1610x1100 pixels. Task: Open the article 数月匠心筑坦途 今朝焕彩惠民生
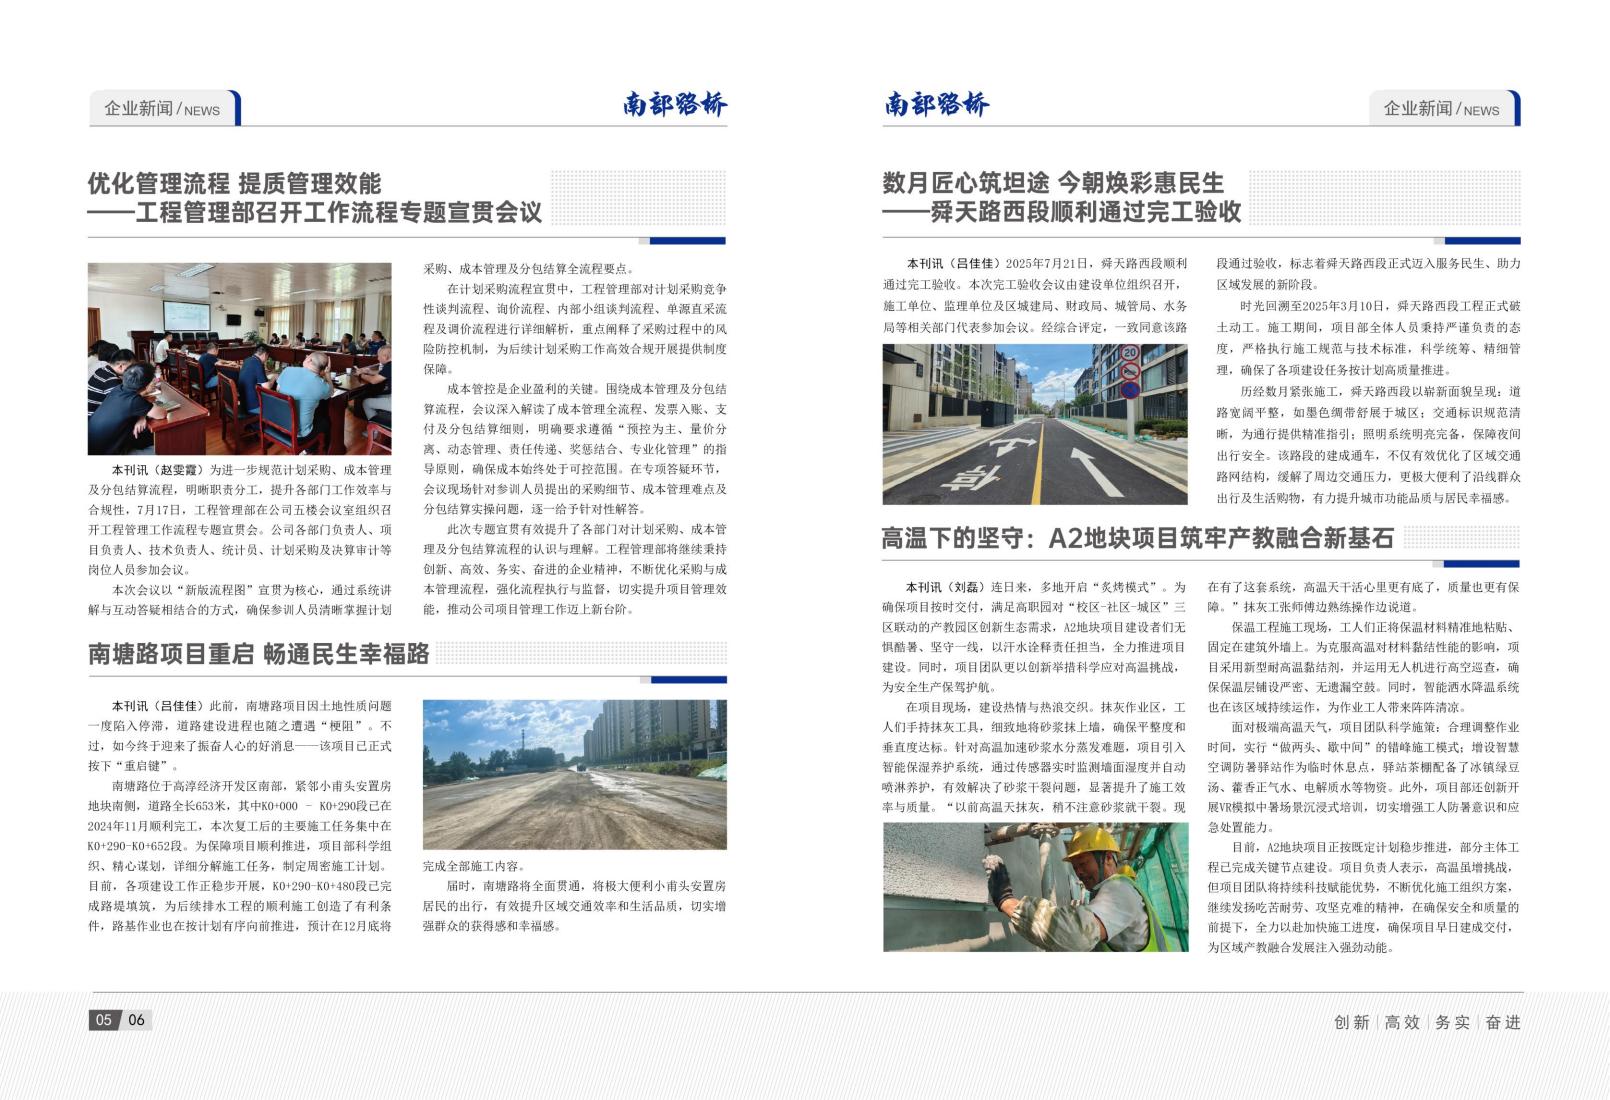click(1058, 198)
